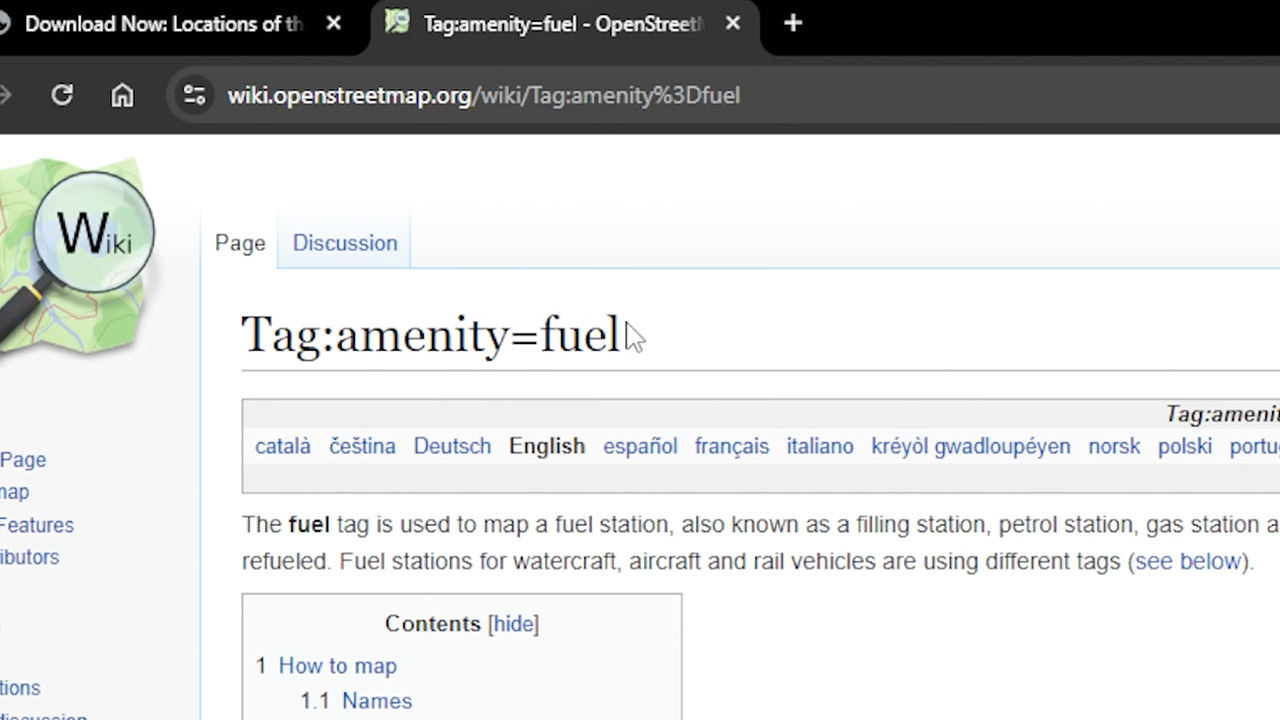Follow the 'see below' link
Viewport: 1280px width, 720px height.
[x=1188, y=561]
